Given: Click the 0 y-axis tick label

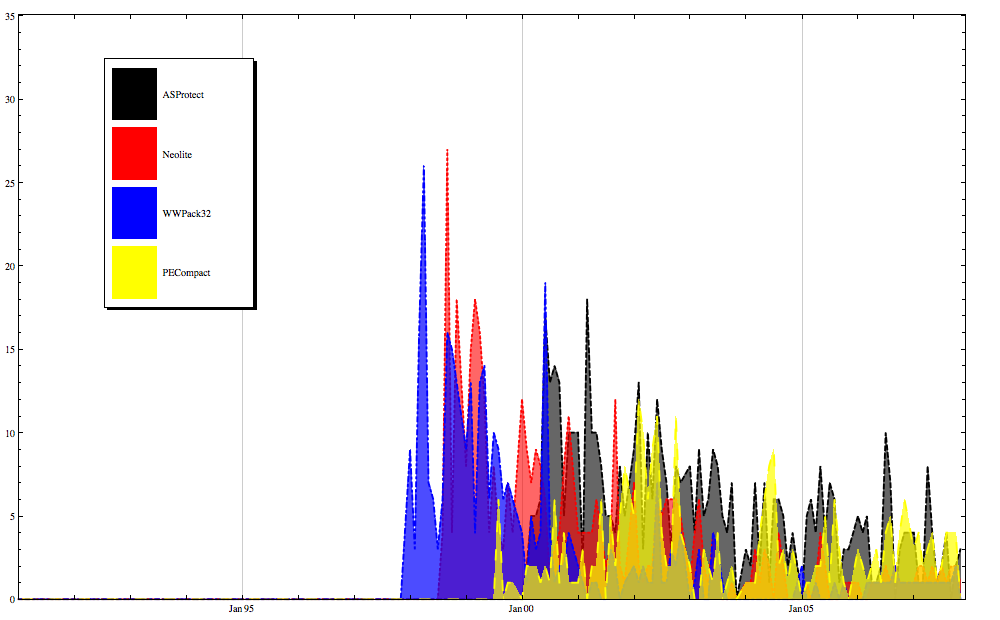Looking at the screenshot, I should click(12, 599).
